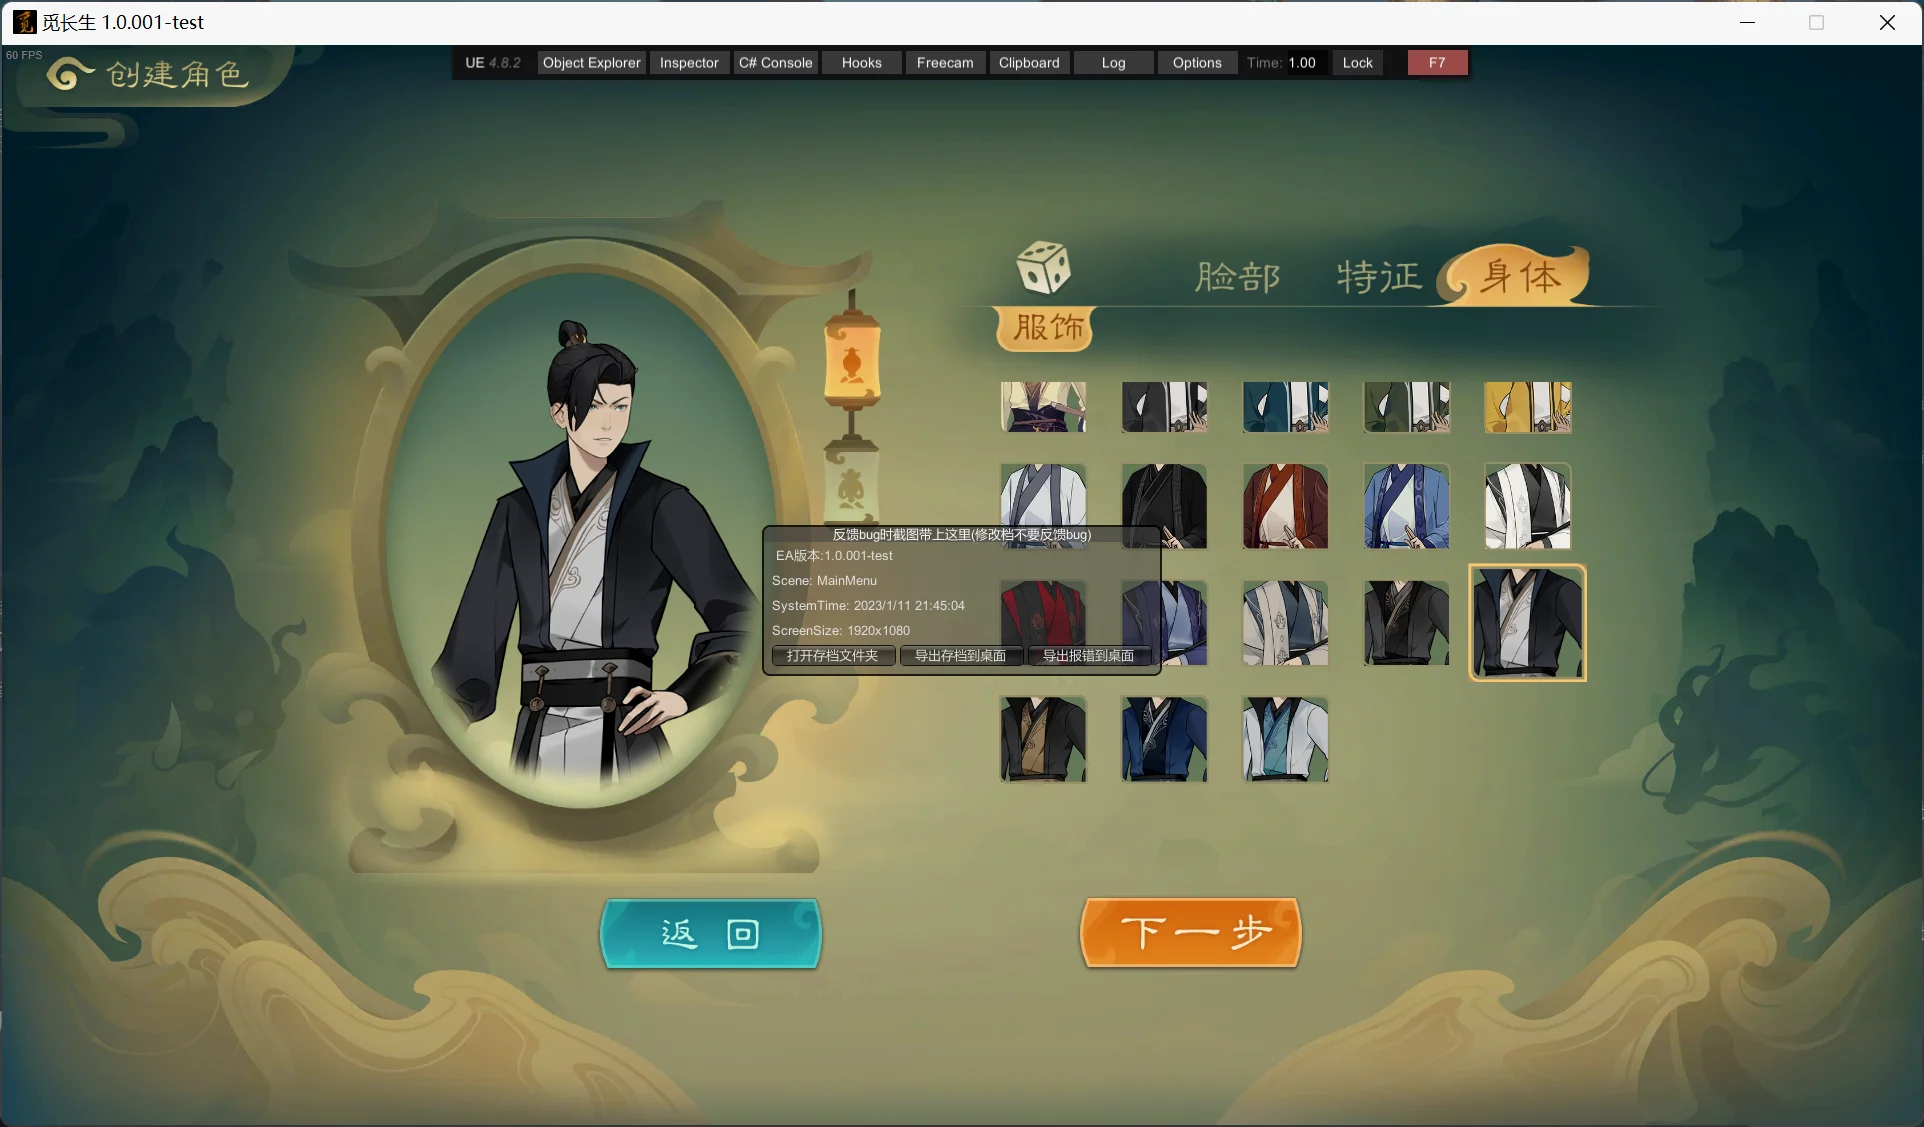The height and width of the screenshot is (1127, 1924).
Task: Click the dice randomize icon
Action: pyautogui.click(x=1043, y=267)
